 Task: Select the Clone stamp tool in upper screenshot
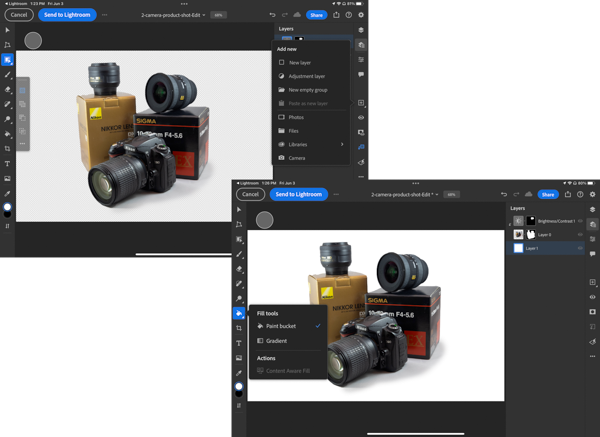pos(7,119)
